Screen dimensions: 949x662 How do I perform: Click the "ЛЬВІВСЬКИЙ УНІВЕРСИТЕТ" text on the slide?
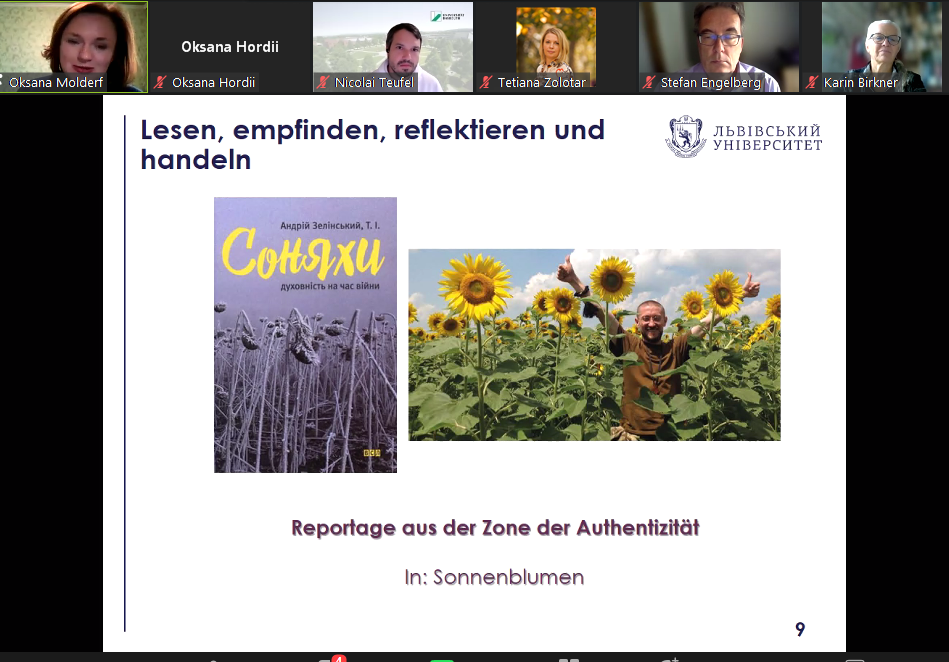pos(767,137)
